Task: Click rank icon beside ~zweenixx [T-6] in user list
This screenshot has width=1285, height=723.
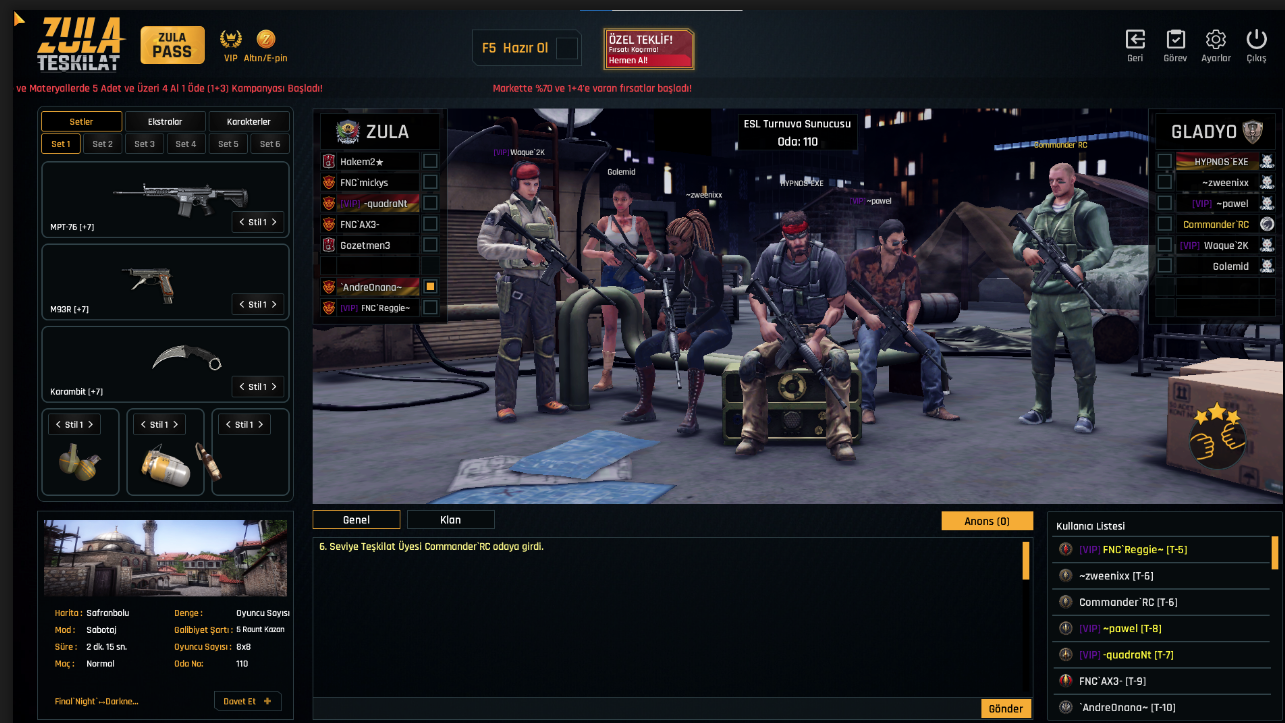Action: coord(1066,575)
